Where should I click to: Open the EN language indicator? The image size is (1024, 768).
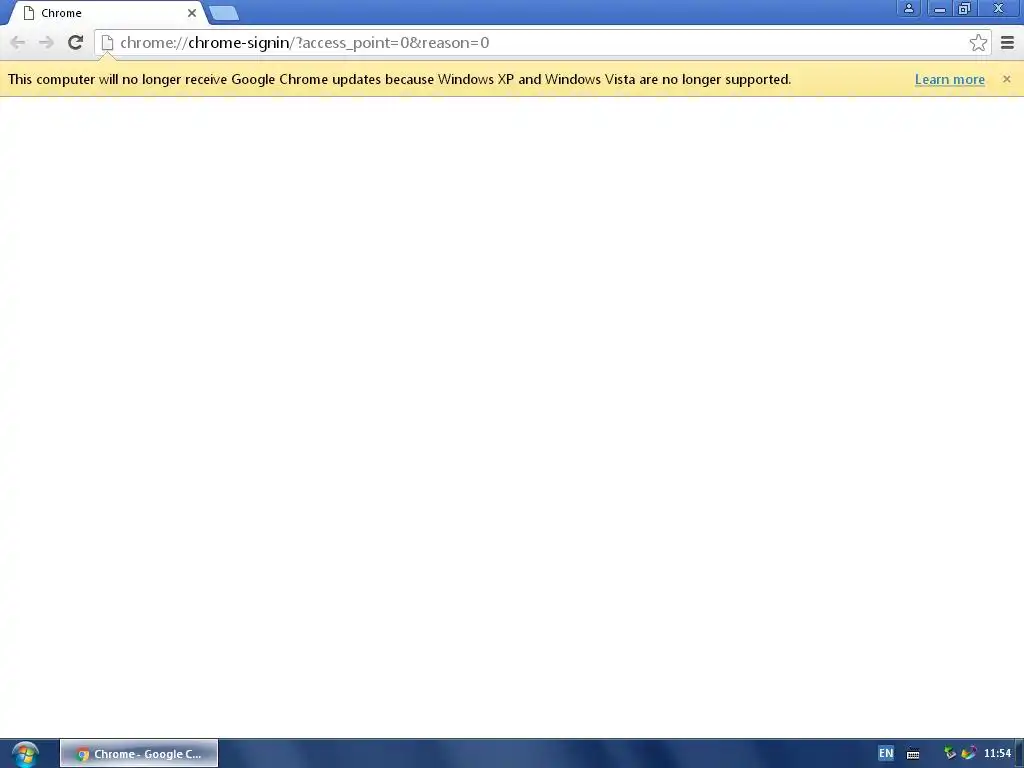point(886,753)
